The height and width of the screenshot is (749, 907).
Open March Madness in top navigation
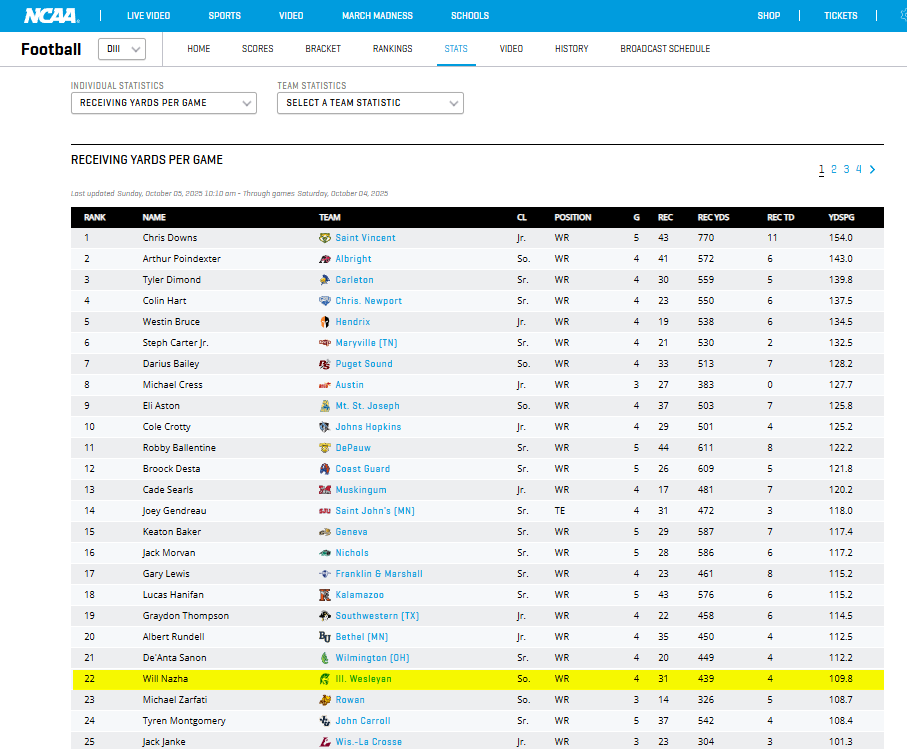[x=377, y=16]
